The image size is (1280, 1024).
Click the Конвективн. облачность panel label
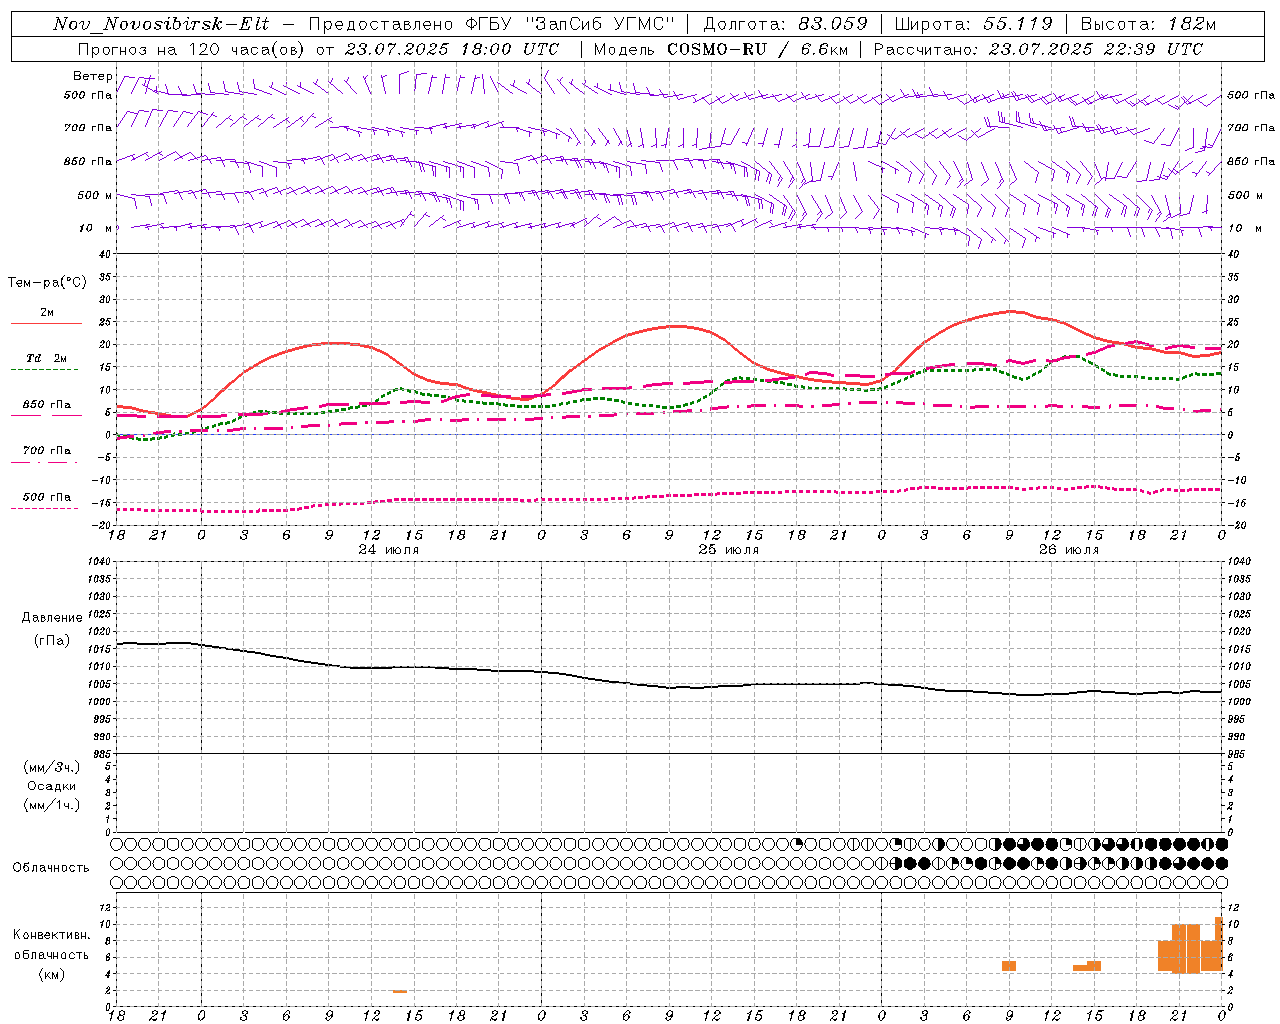pyautogui.click(x=52, y=945)
